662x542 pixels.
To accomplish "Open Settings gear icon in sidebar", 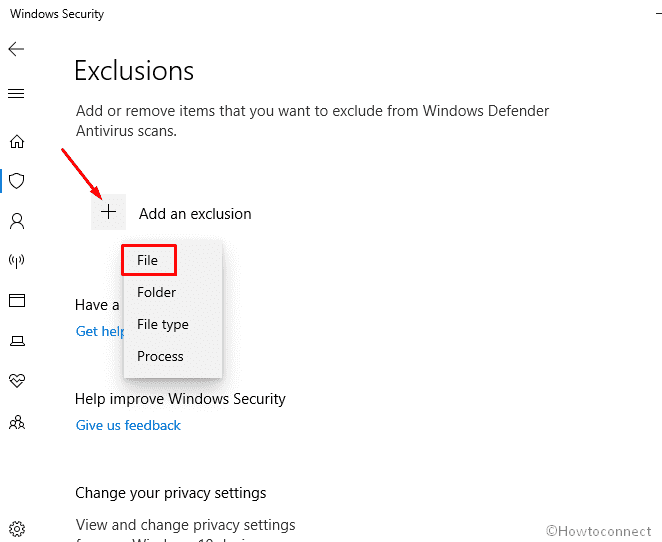I will [x=17, y=528].
